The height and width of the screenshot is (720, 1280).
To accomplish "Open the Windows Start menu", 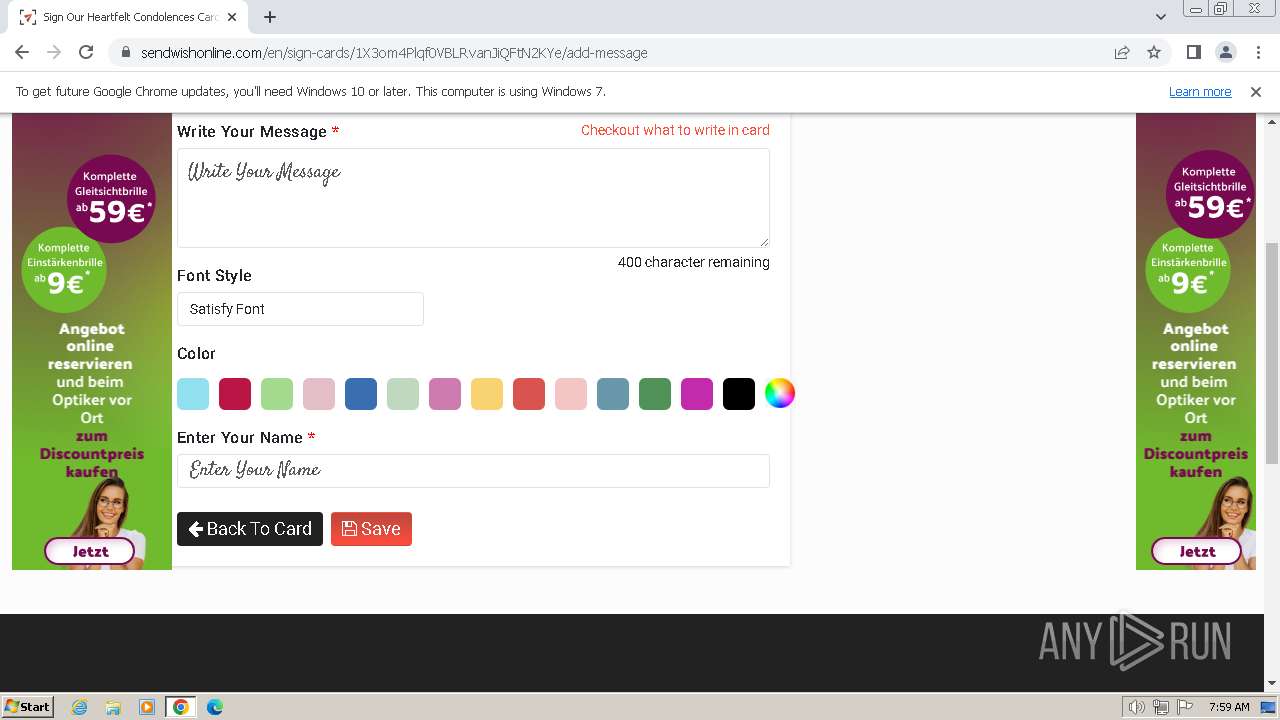I will coord(27,707).
